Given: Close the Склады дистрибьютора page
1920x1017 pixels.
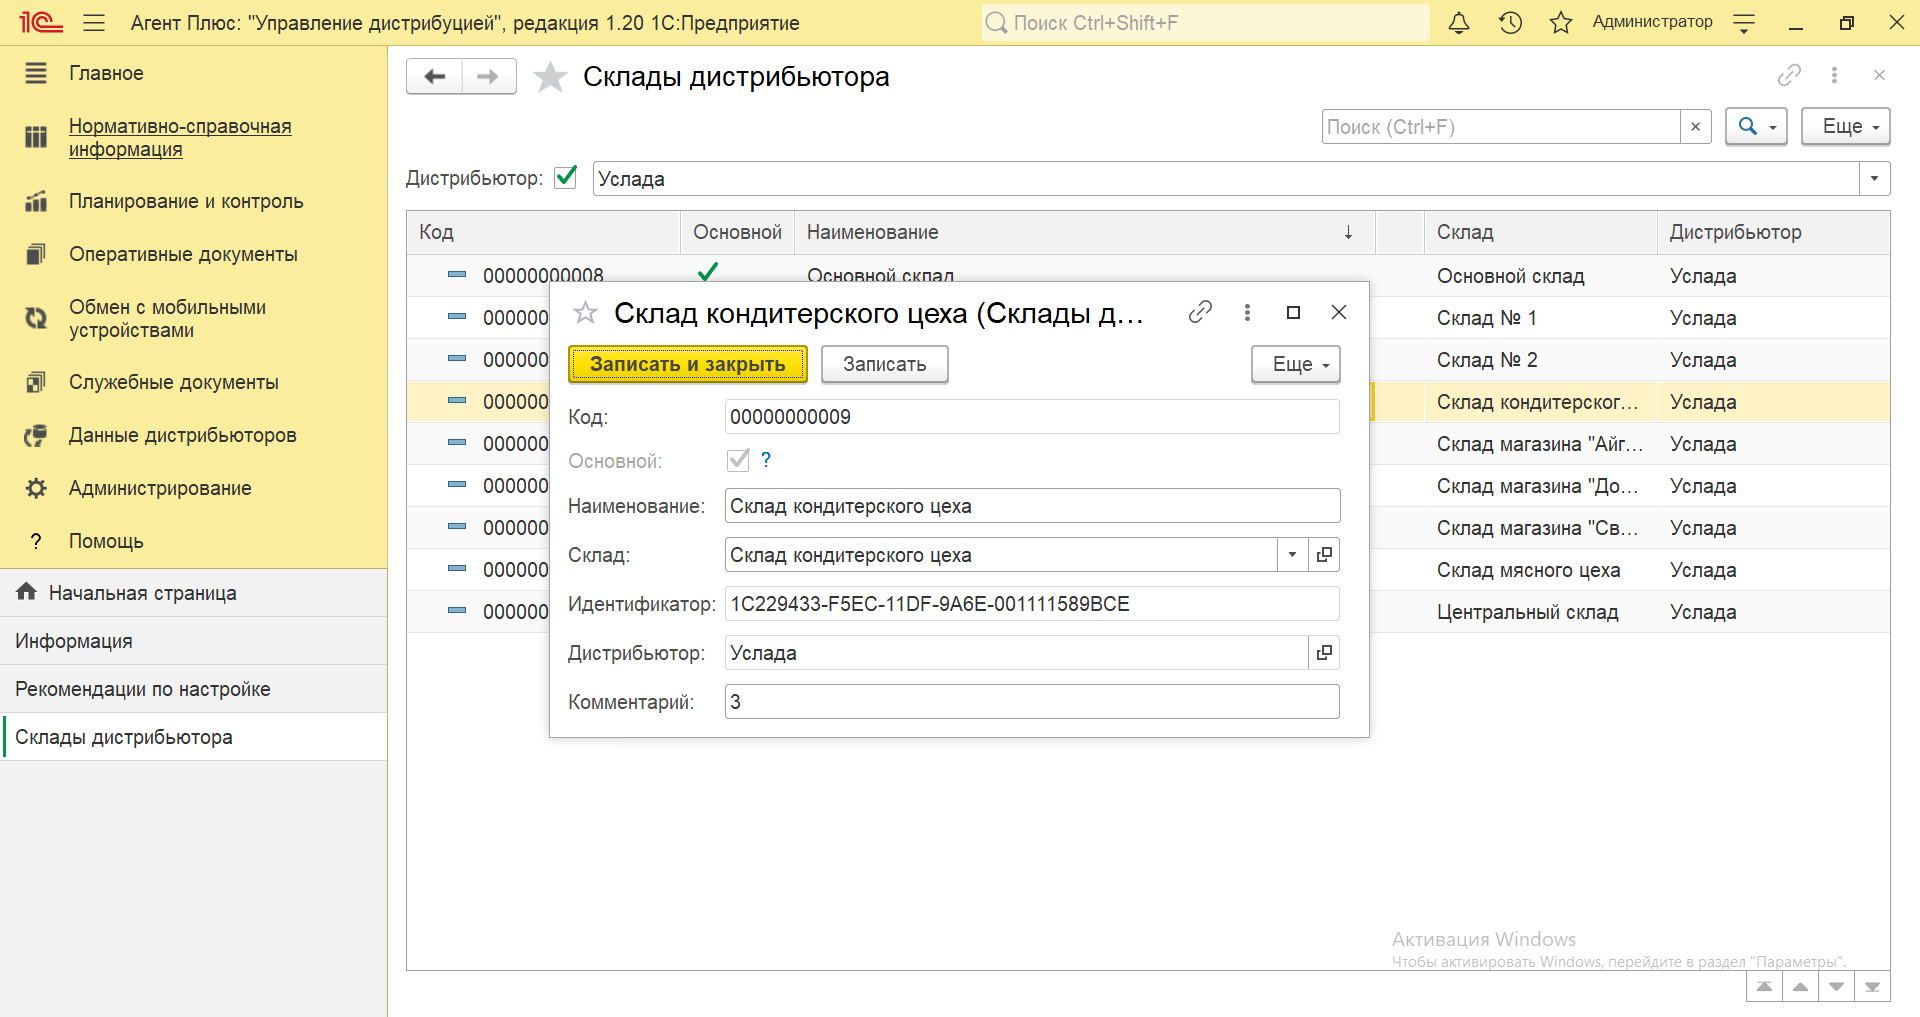Looking at the screenshot, I should click(x=1879, y=75).
